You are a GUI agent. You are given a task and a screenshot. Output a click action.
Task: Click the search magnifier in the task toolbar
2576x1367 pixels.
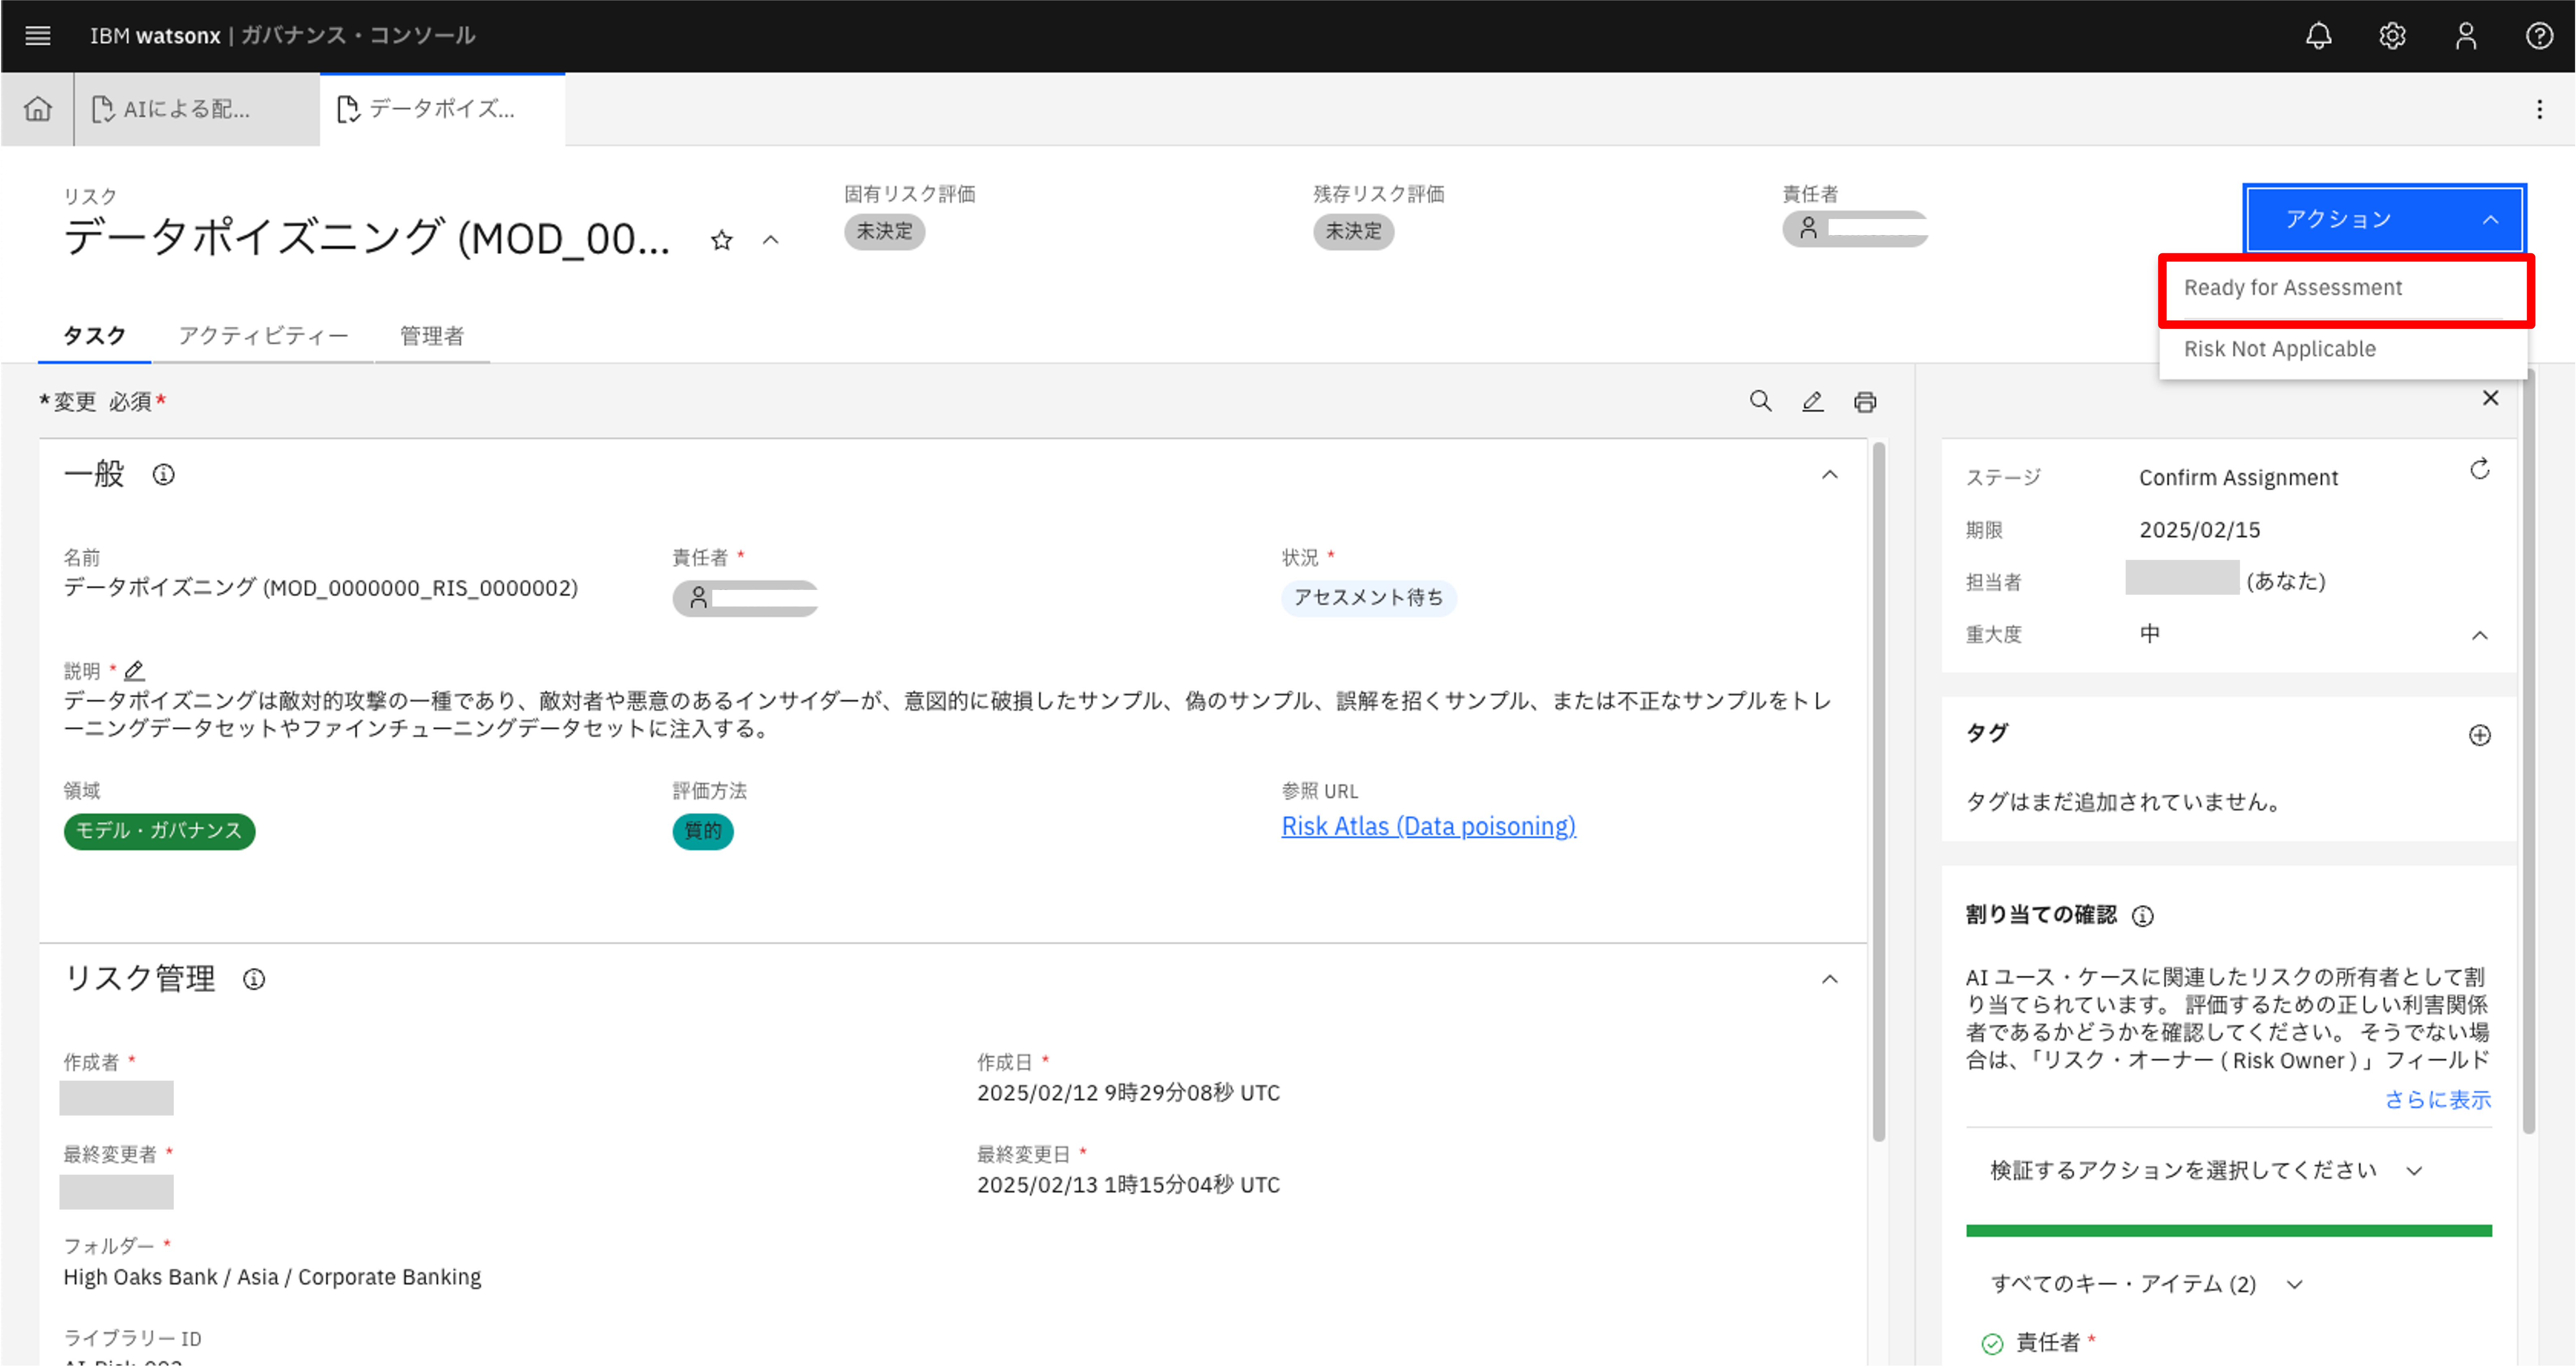point(1760,401)
